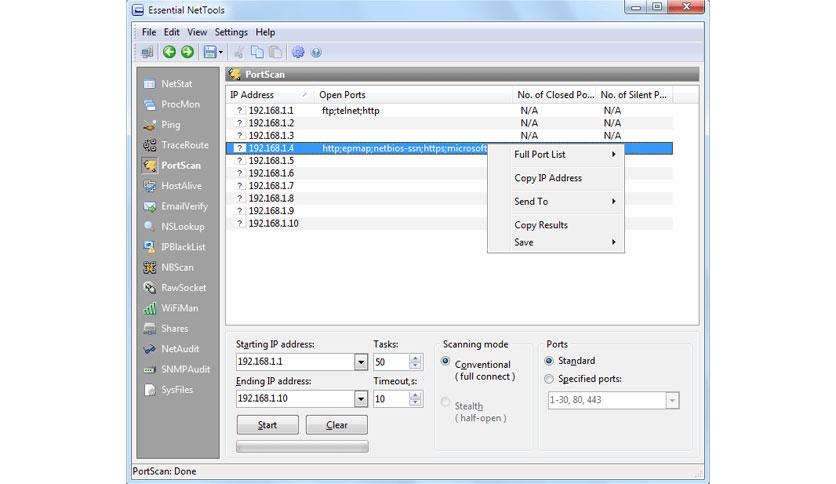Focus the Timeout value field

coord(391,399)
